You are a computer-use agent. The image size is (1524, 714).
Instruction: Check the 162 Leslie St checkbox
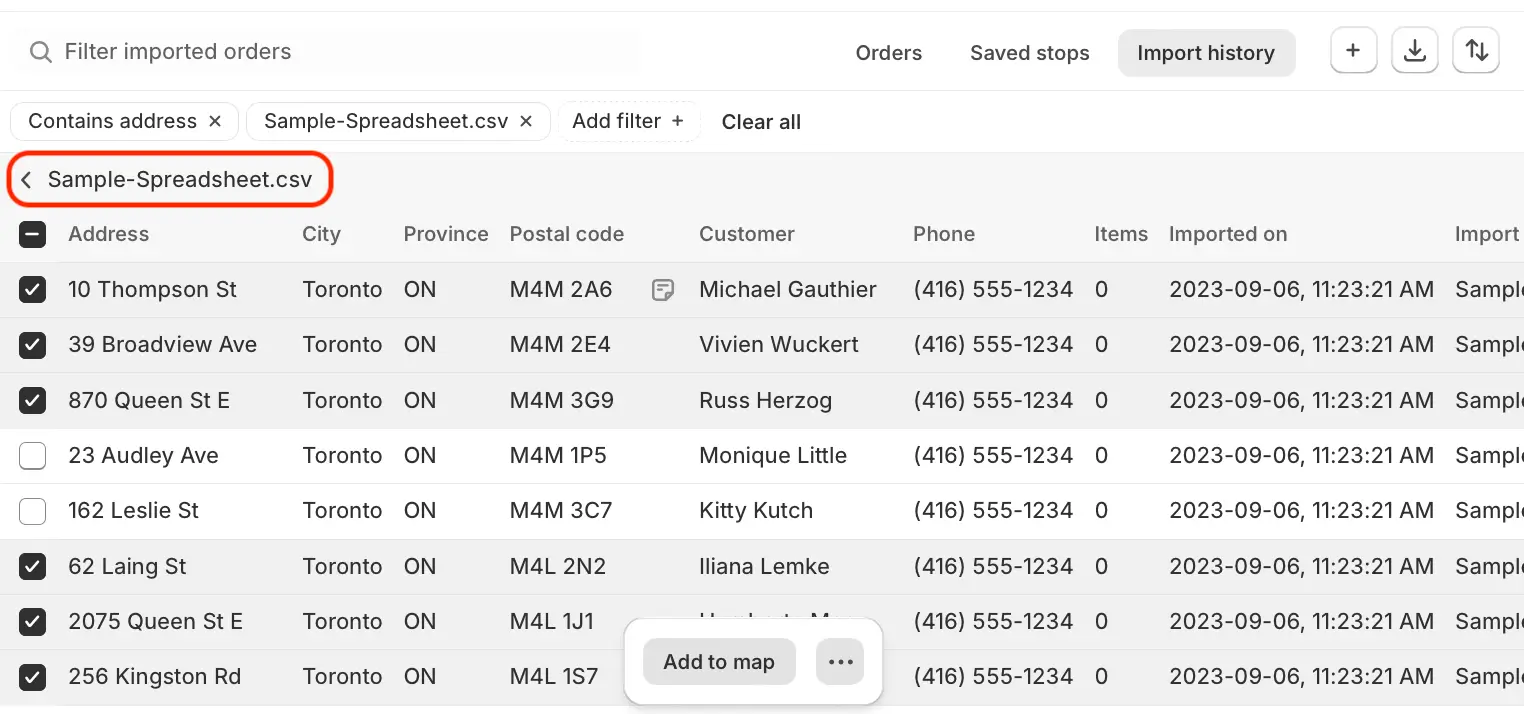32,511
